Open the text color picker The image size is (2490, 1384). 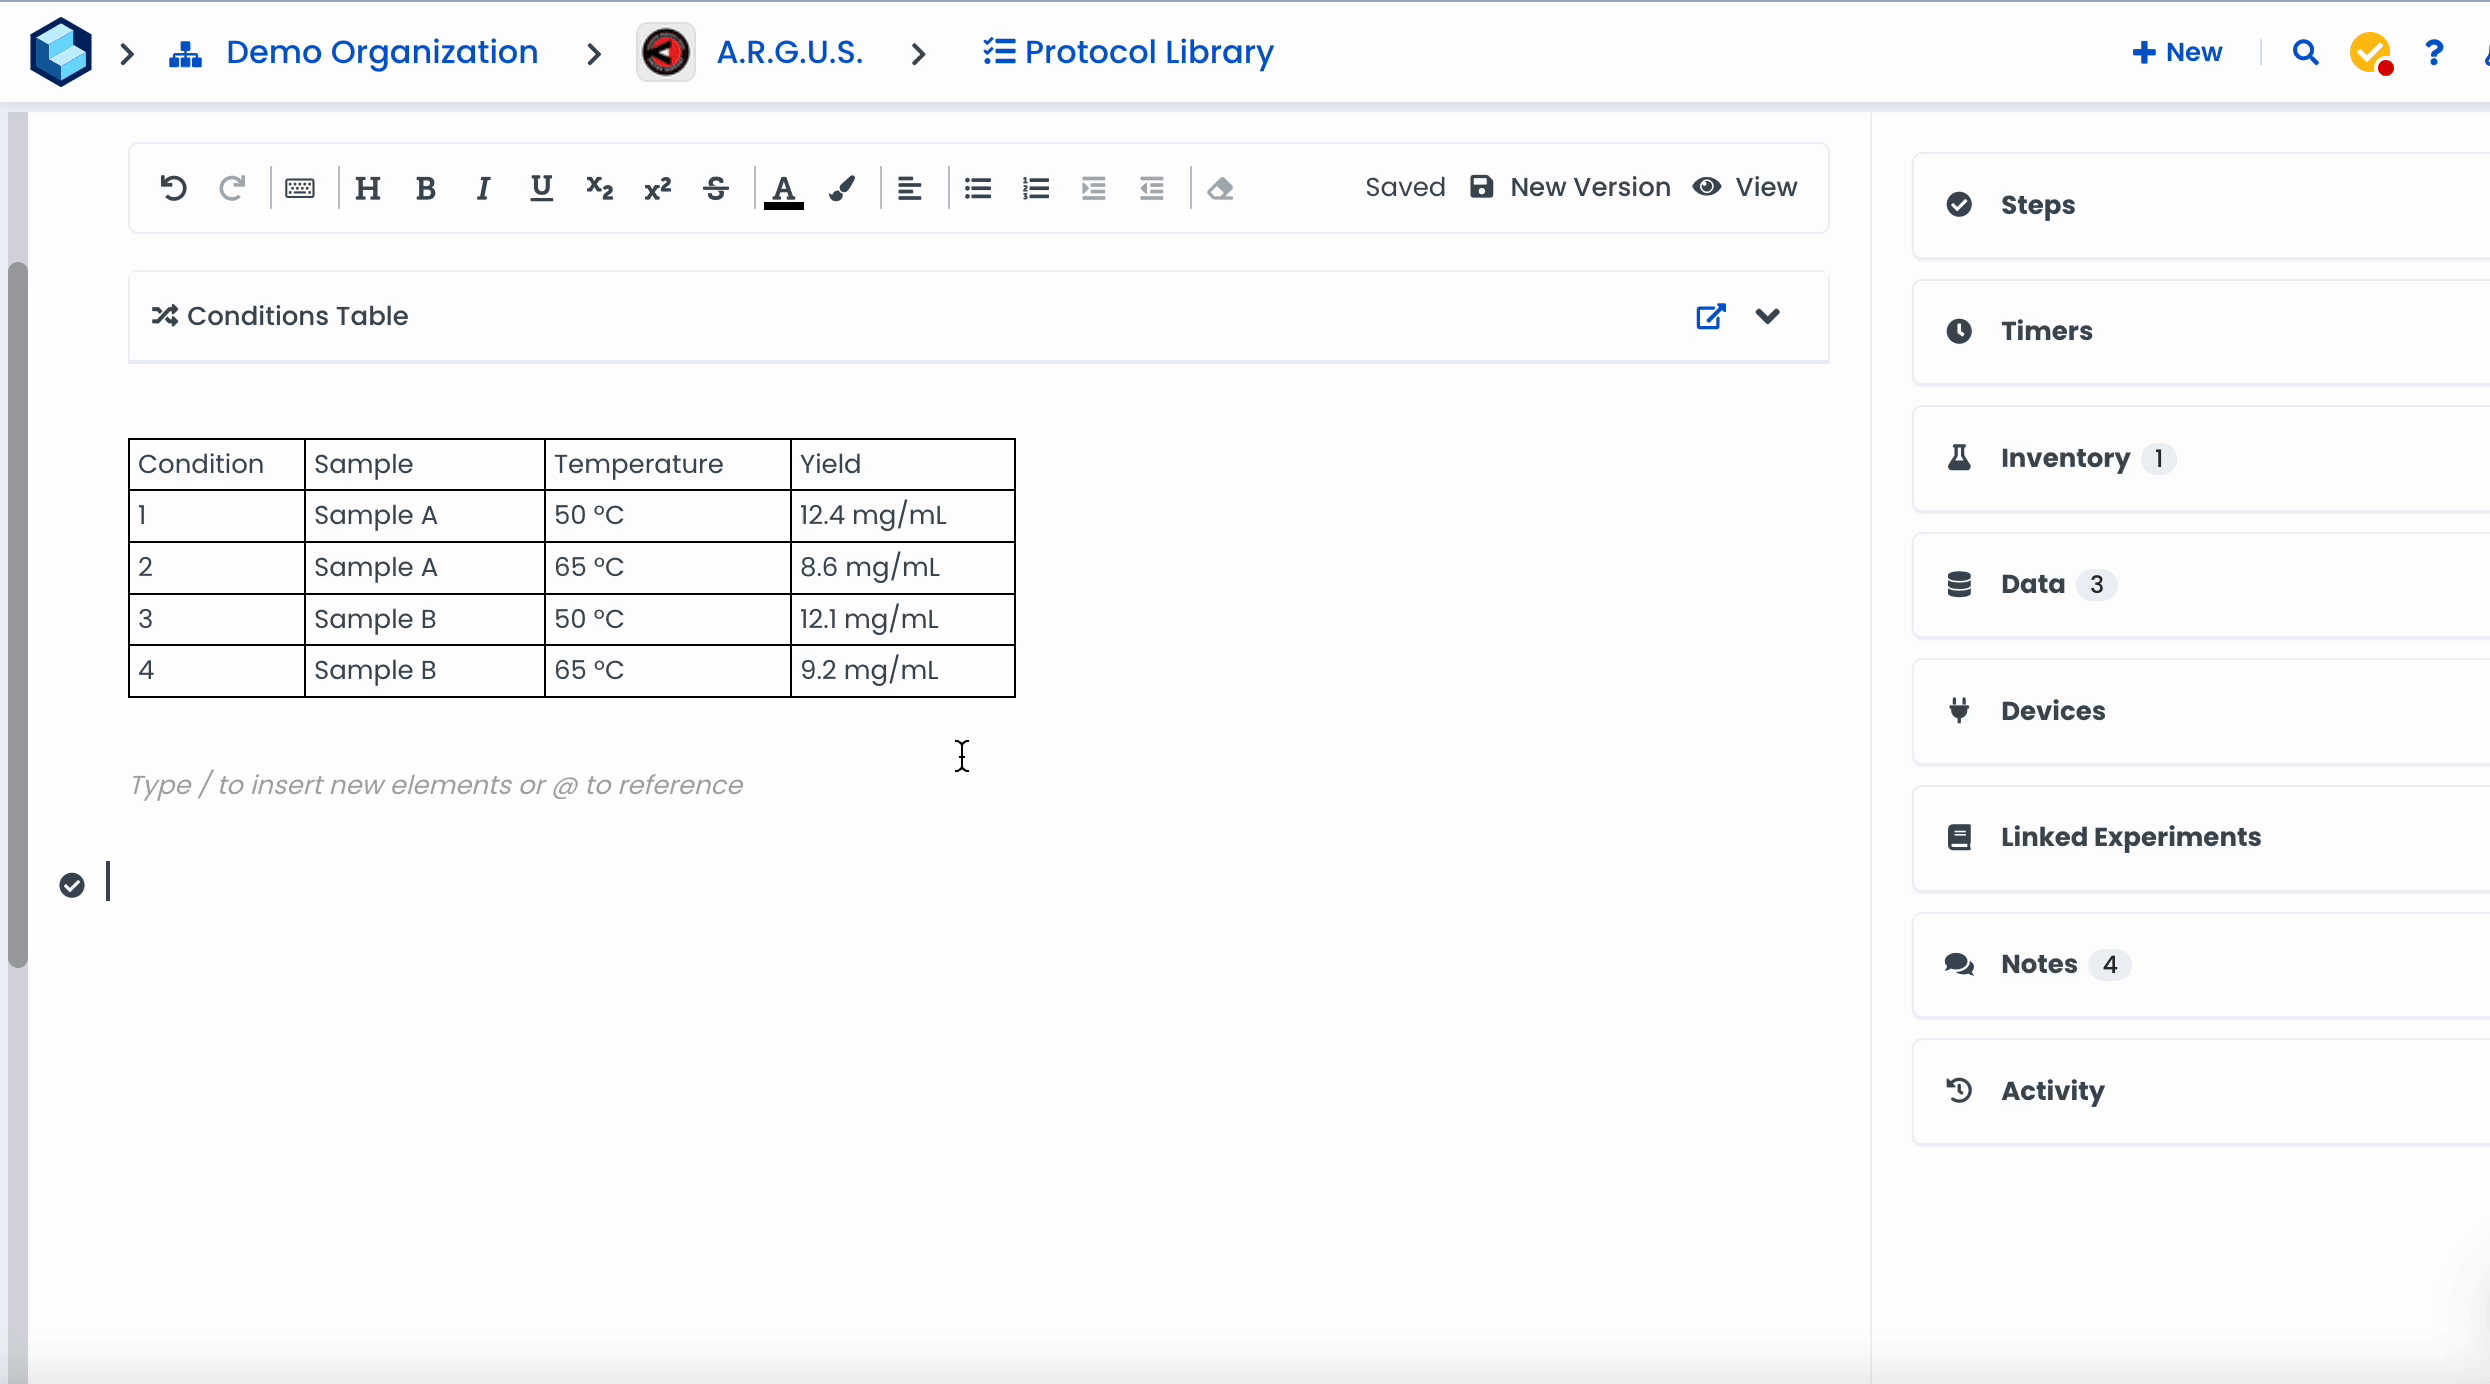(783, 188)
